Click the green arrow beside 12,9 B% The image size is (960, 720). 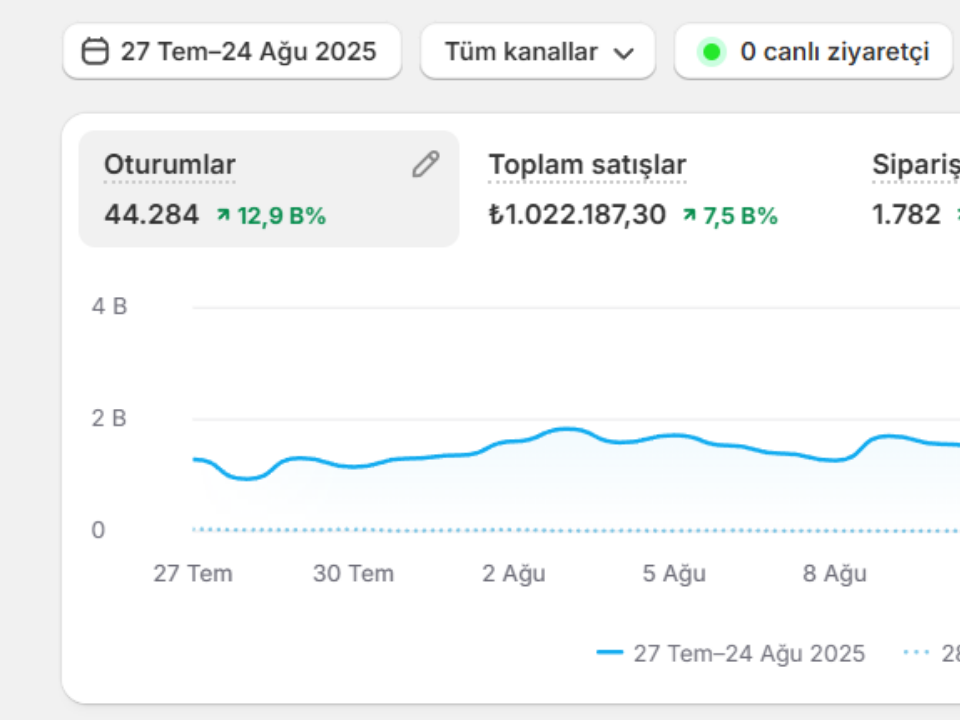click(x=223, y=215)
